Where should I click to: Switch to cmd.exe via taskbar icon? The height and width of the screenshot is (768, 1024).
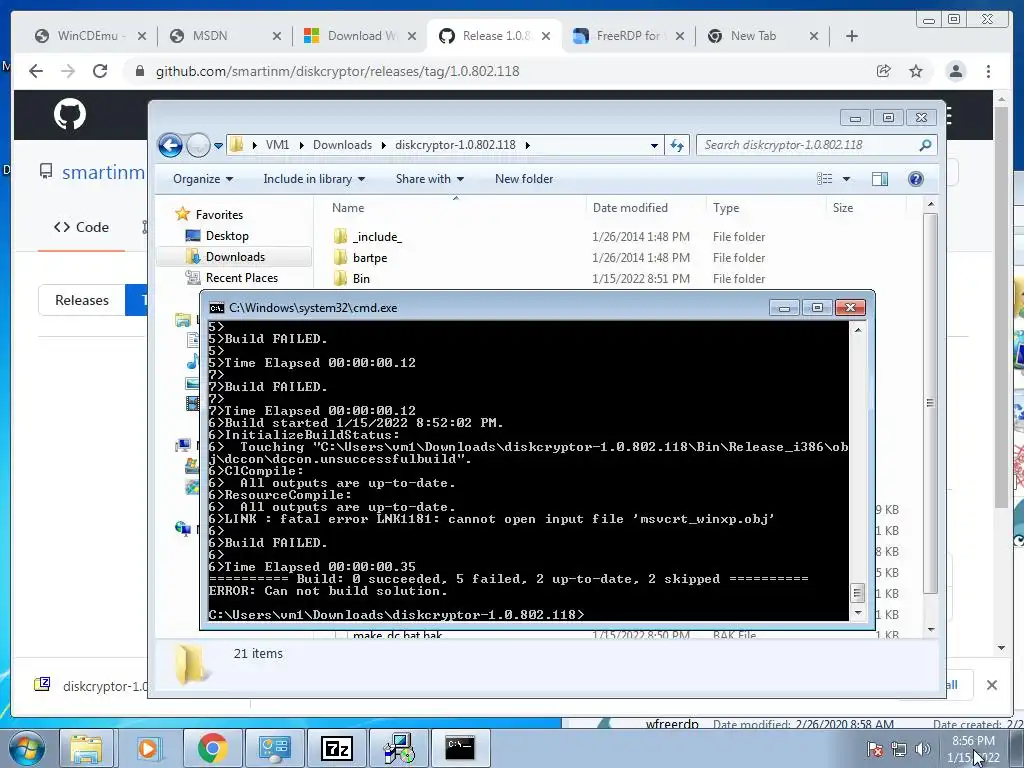click(x=460, y=748)
